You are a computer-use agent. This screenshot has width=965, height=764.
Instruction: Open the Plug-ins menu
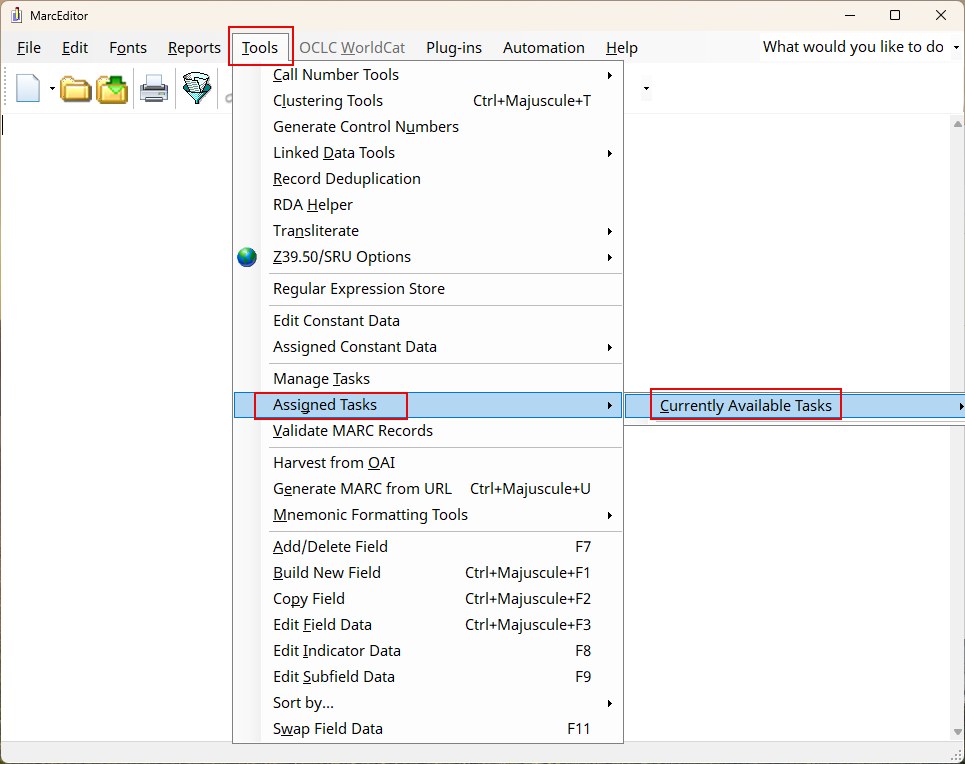(x=453, y=48)
